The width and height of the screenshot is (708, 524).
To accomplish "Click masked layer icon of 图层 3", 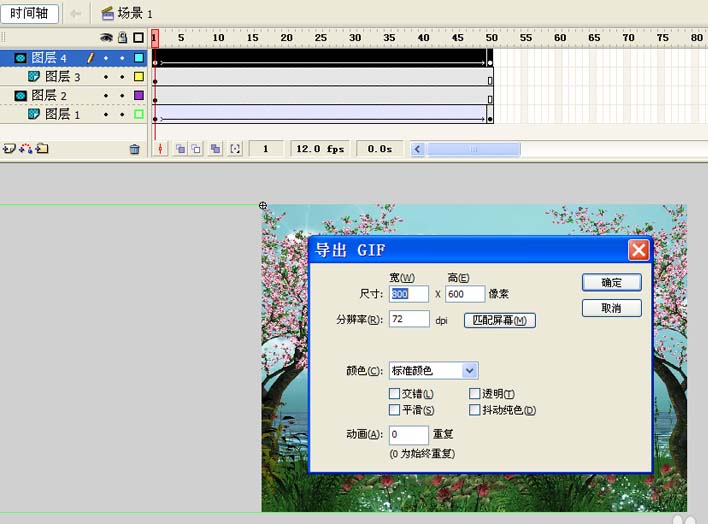I will (34, 76).
